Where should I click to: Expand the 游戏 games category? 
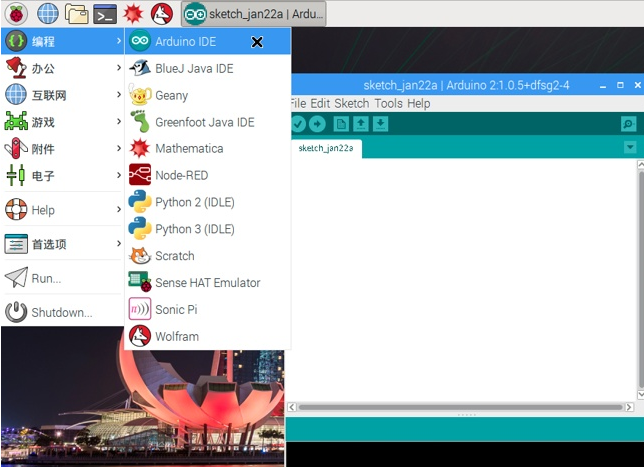pyautogui.click(x=63, y=122)
